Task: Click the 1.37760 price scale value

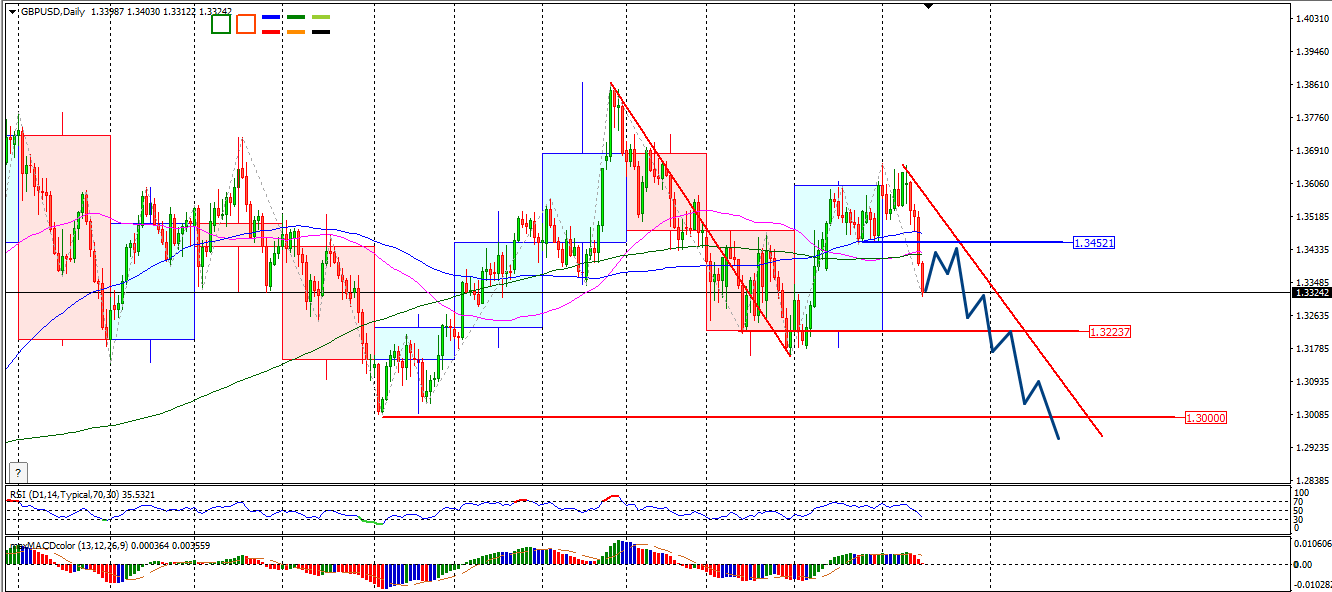Action: (x=1311, y=118)
